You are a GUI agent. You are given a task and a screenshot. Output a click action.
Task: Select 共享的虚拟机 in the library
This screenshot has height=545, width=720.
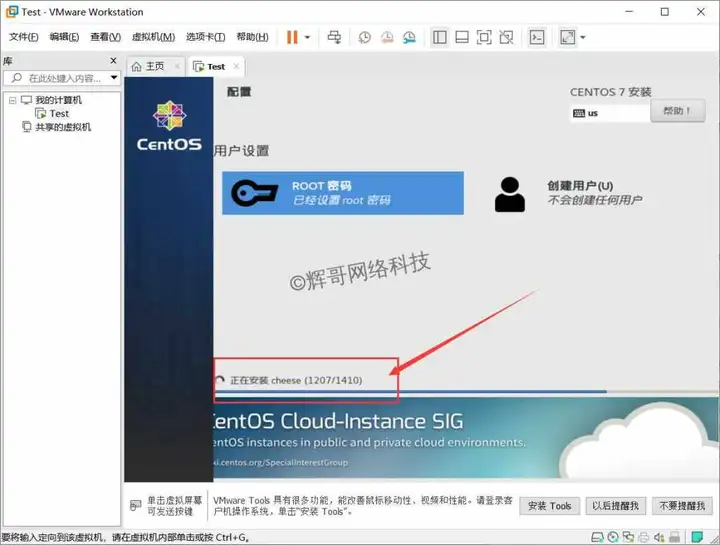63,127
